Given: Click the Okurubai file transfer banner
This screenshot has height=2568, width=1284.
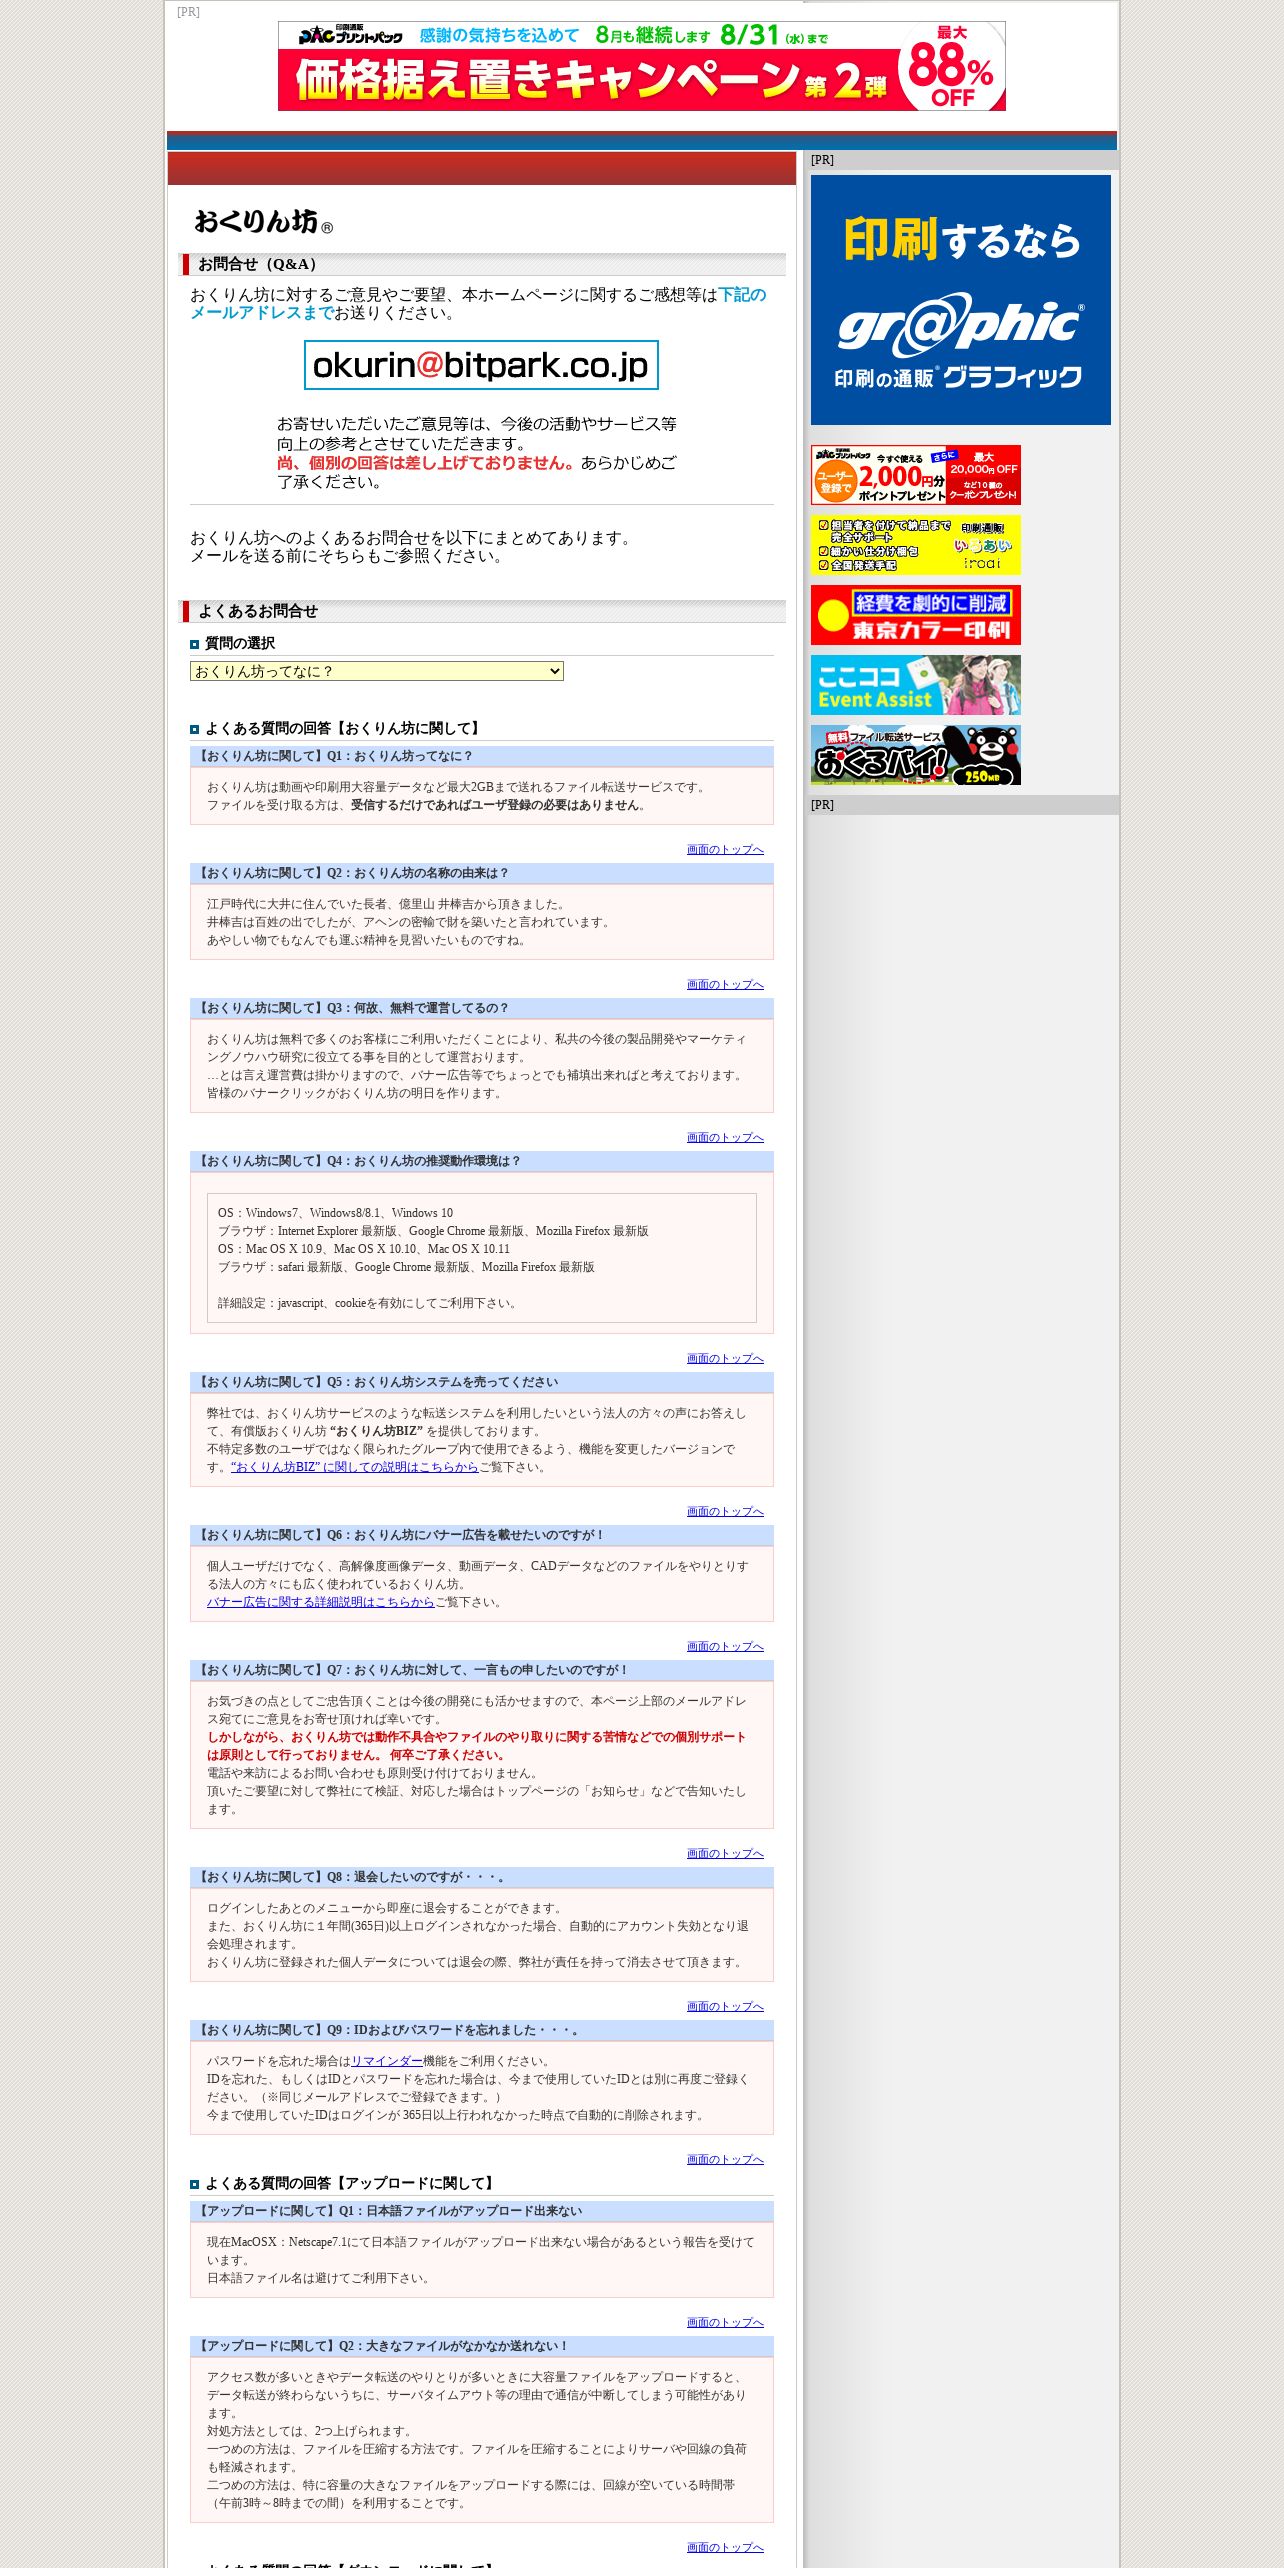Looking at the screenshot, I should (915, 755).
